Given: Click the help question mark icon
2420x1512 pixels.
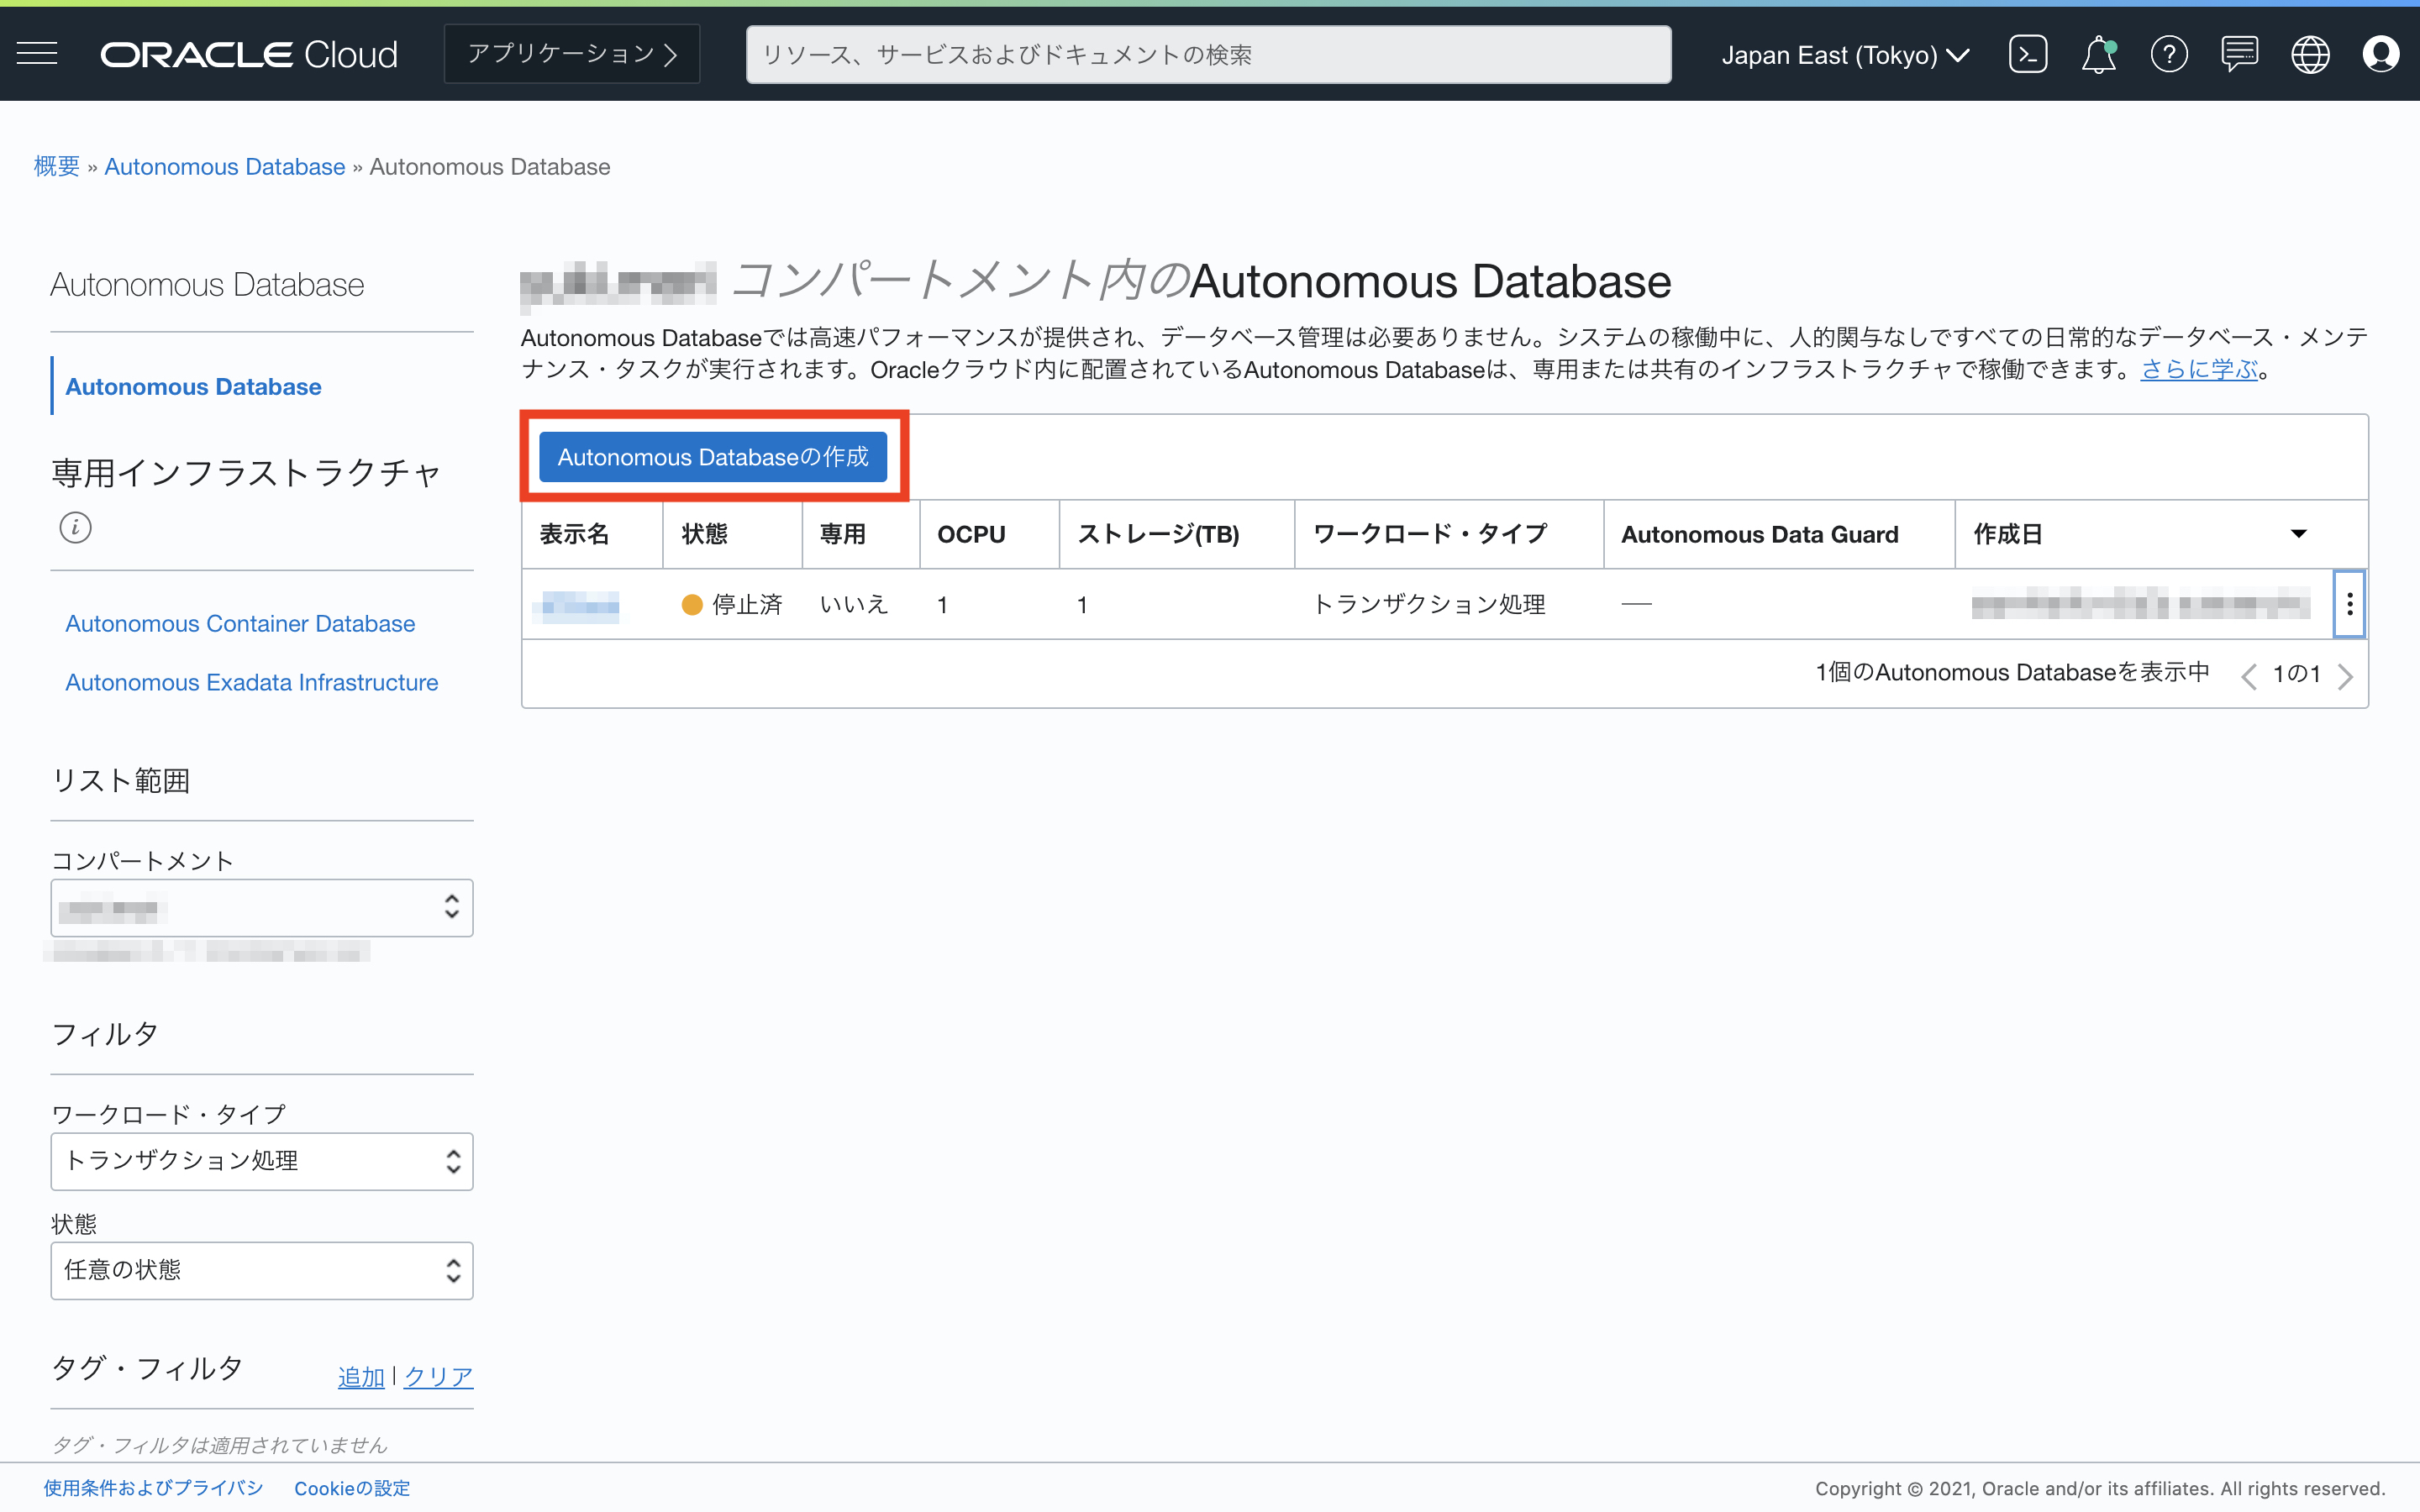Looking at the screenshot, I should pyautogui.click(x=2168, y=54).
